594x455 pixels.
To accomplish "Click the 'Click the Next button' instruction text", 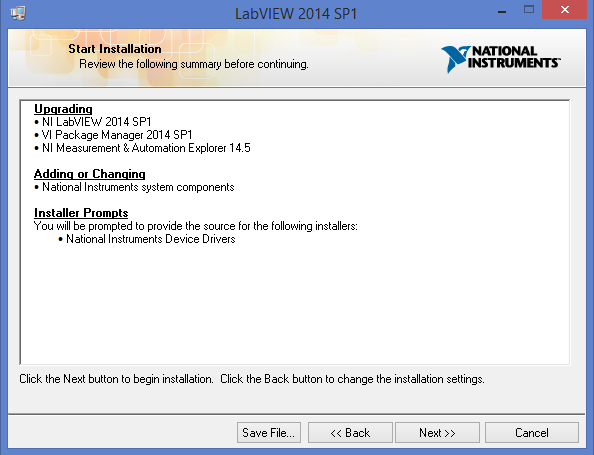I will click(252, 379).
